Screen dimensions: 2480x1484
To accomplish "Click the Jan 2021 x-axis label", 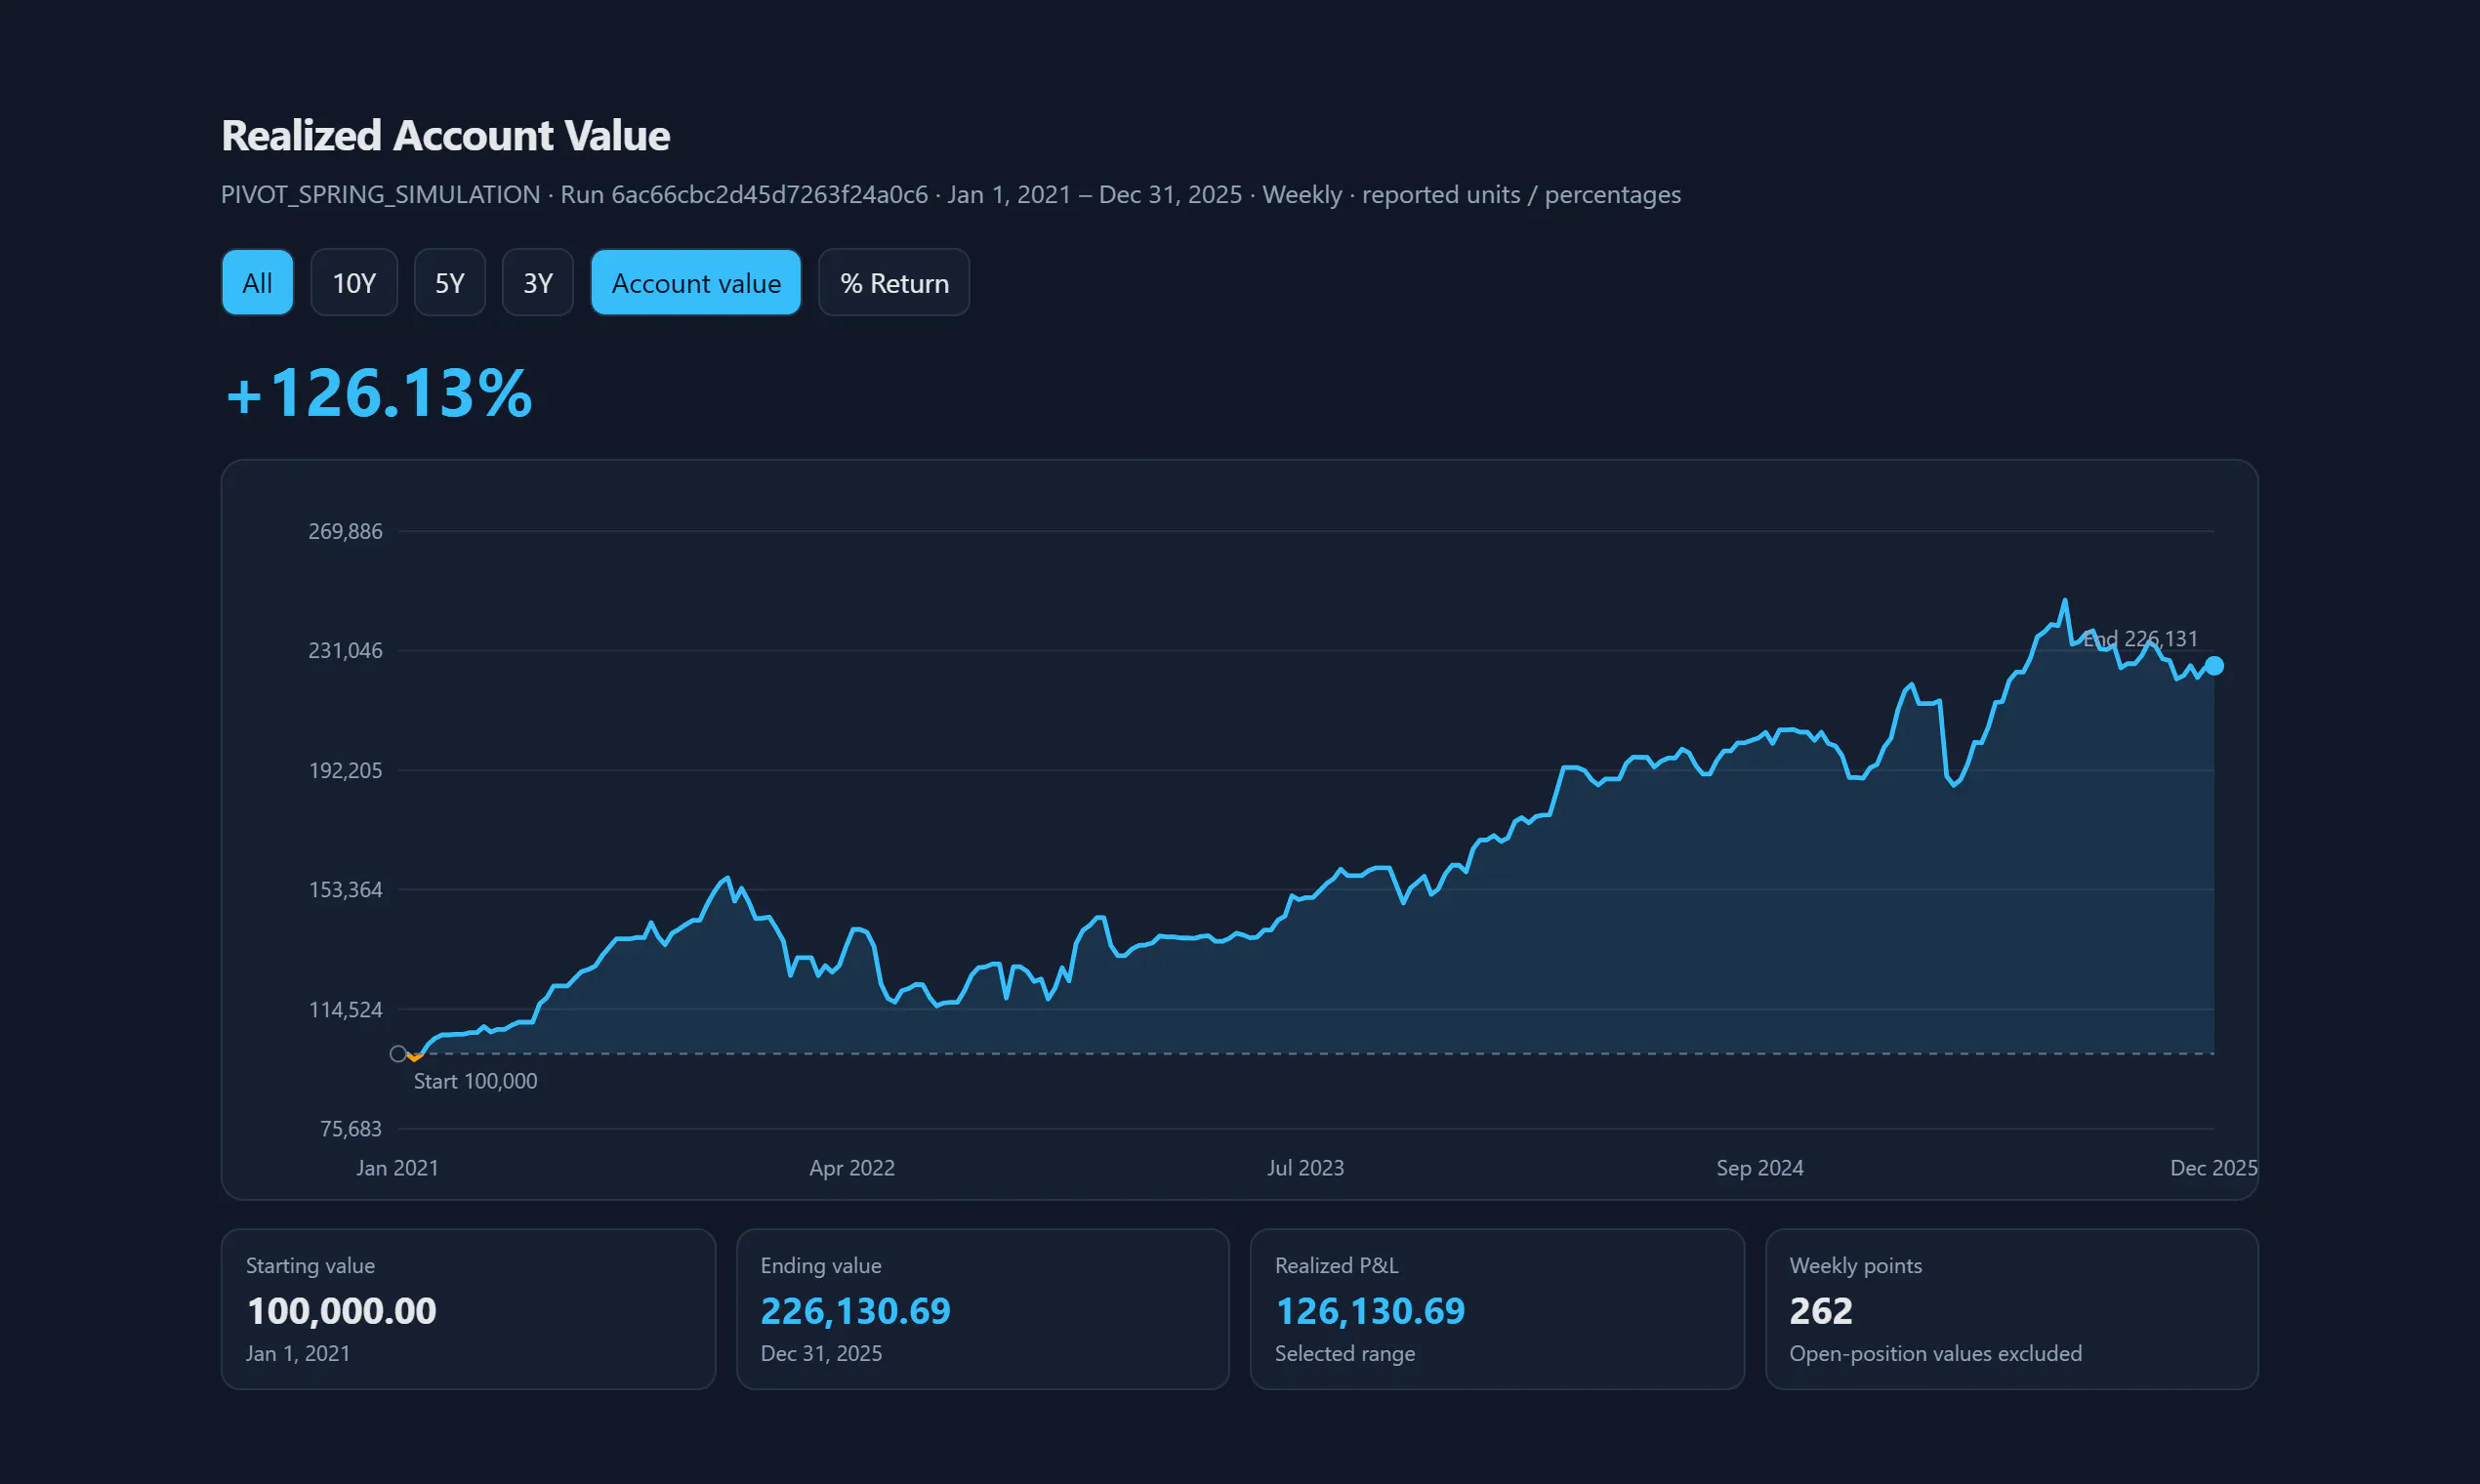I will click(x=398, y=1168).
